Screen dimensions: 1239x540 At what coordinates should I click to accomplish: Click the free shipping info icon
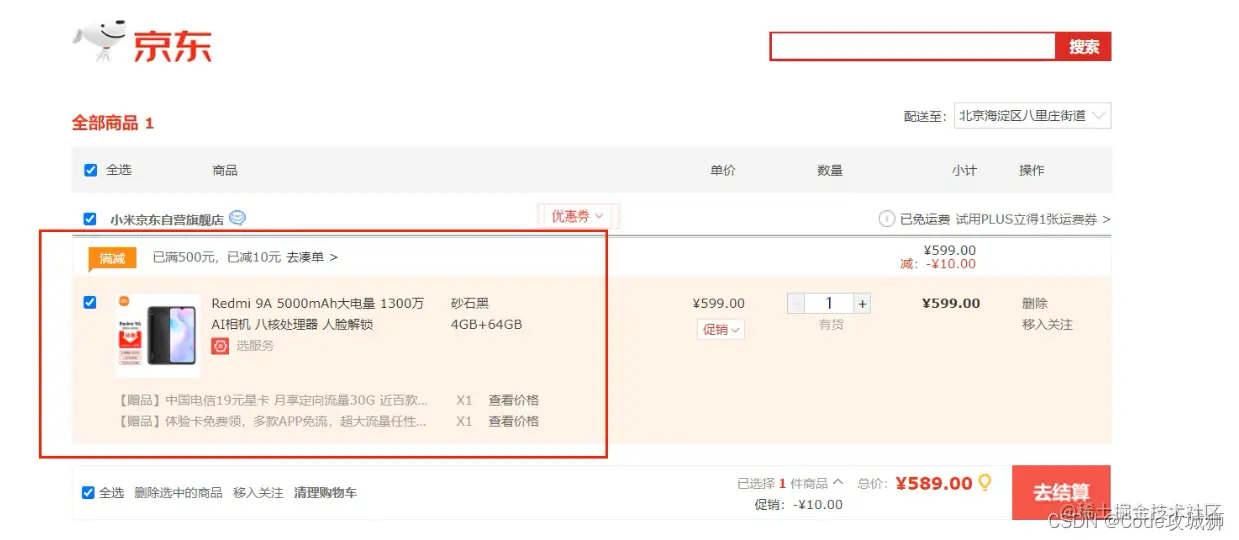click(x=886, y=219)
